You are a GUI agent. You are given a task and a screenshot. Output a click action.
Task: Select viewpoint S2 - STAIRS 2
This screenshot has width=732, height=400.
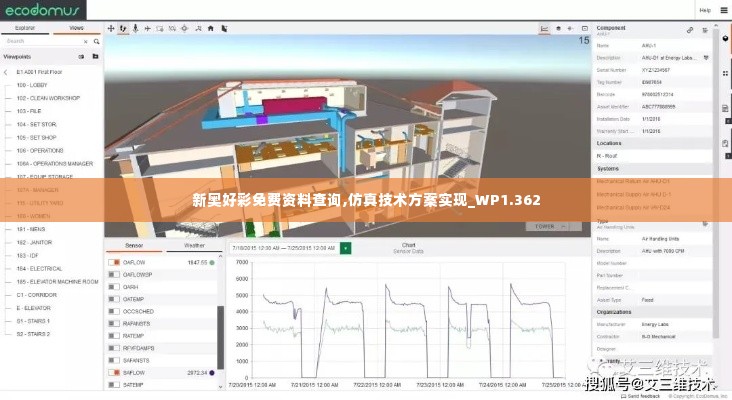click(x=33, y=334)
